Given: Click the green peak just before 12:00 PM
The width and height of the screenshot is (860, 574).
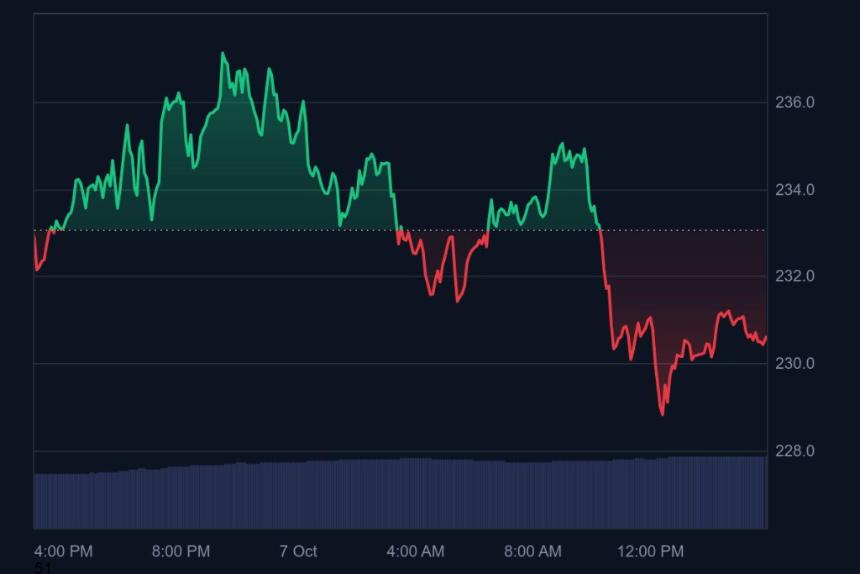Looking at the screenshot, I should (562, 145).
